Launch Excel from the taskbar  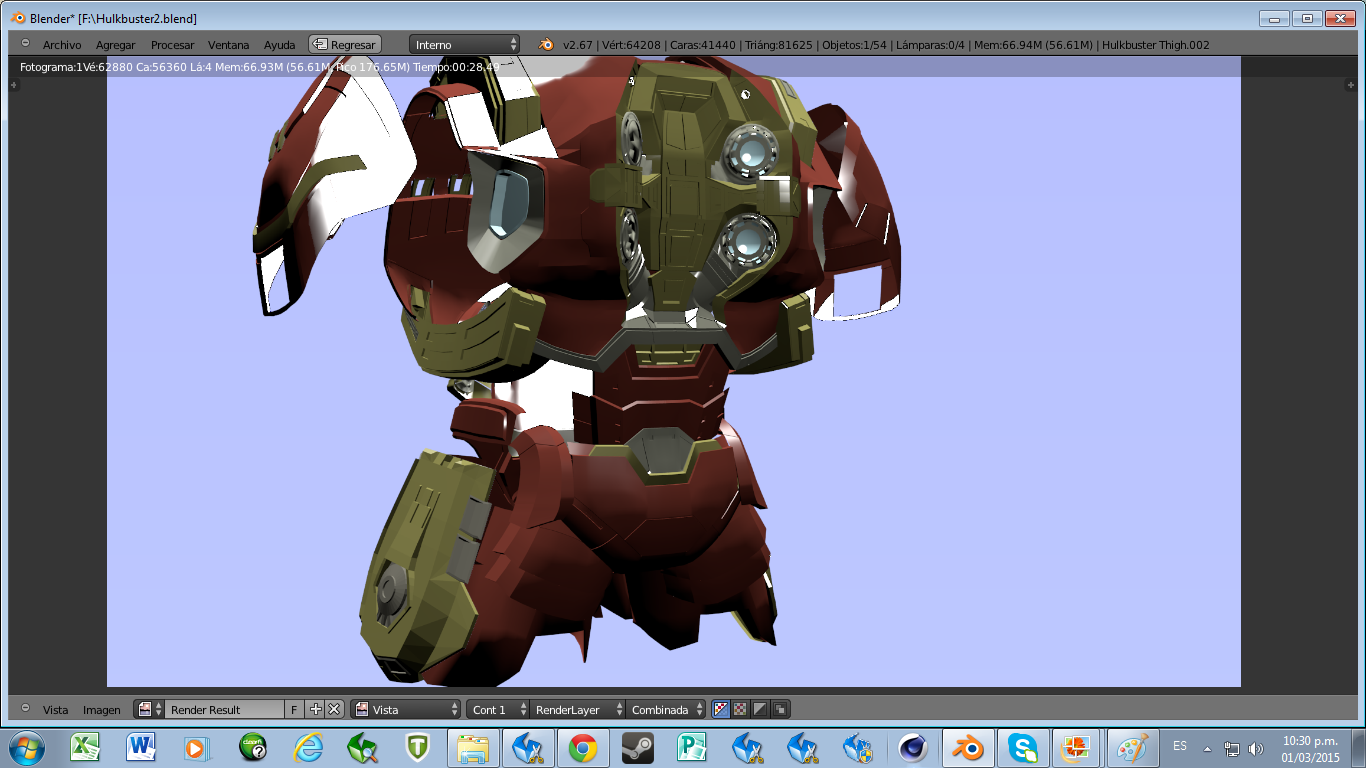coord(86,747)
